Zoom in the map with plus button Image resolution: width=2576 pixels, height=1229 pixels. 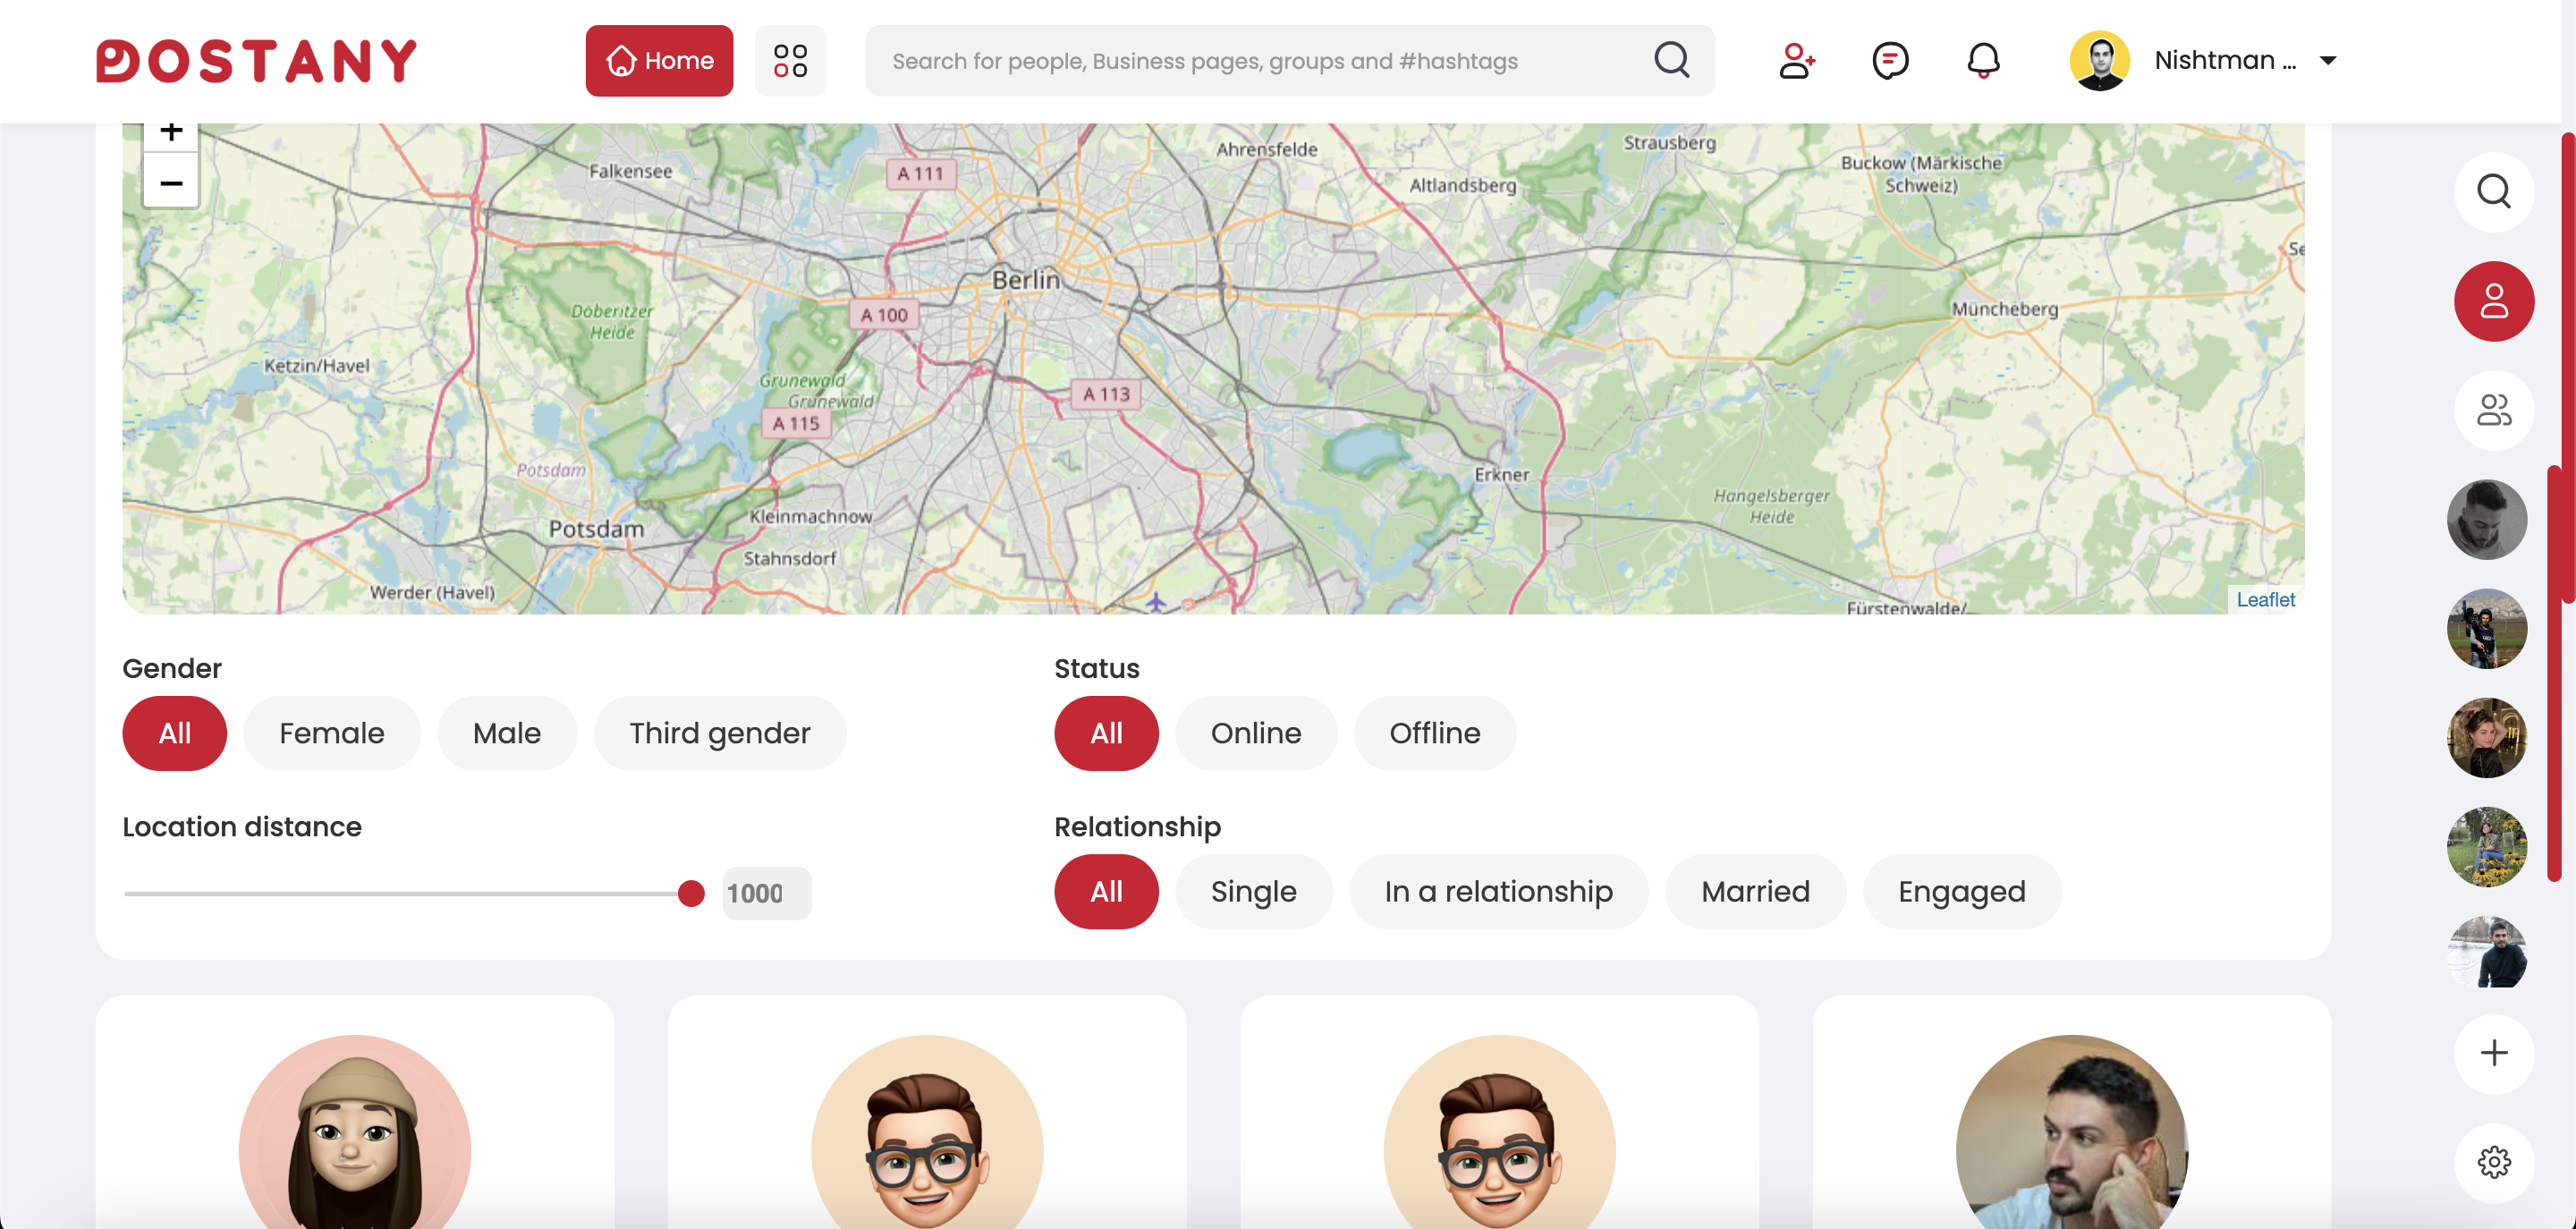171,133
